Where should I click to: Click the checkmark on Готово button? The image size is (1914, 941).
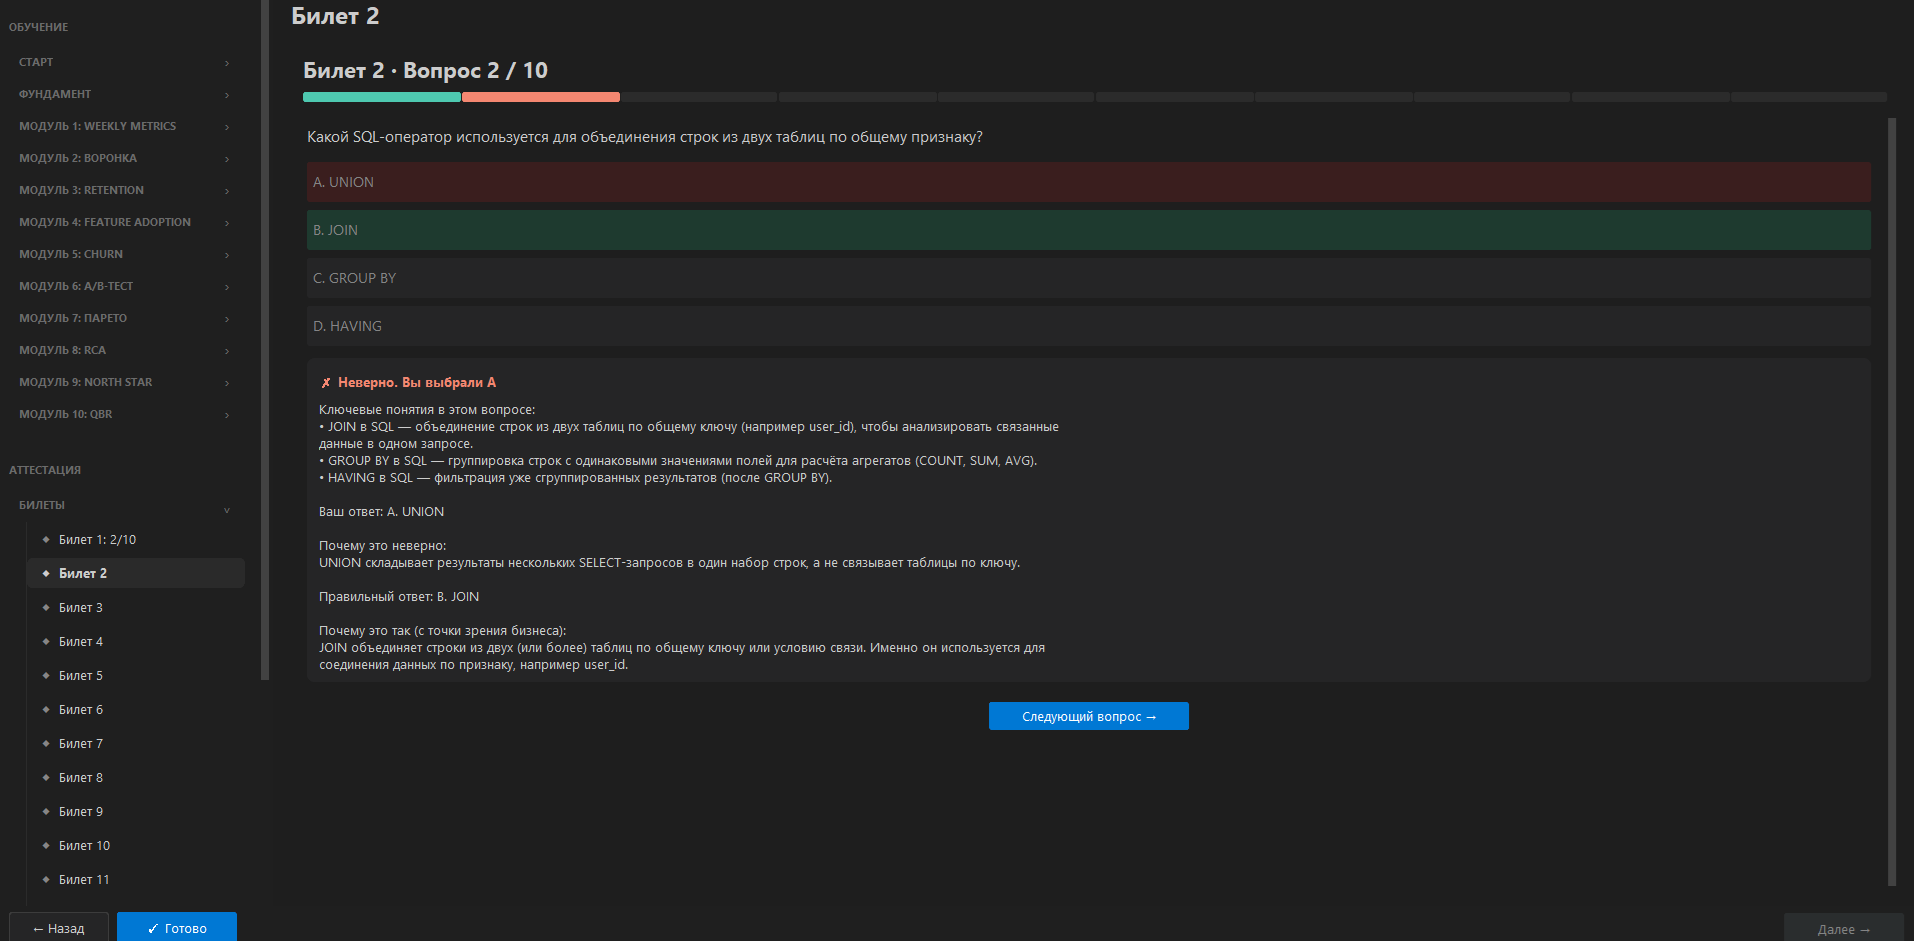(x=153, y=929)
